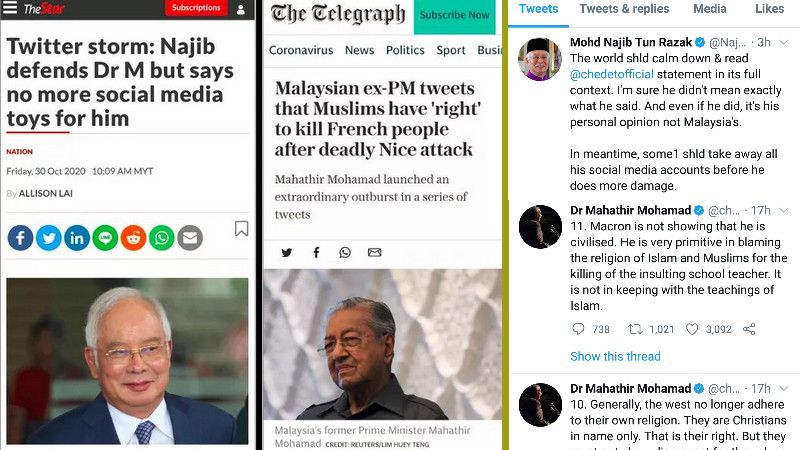Open The Star hamburger menu

[x=10, y=7]
